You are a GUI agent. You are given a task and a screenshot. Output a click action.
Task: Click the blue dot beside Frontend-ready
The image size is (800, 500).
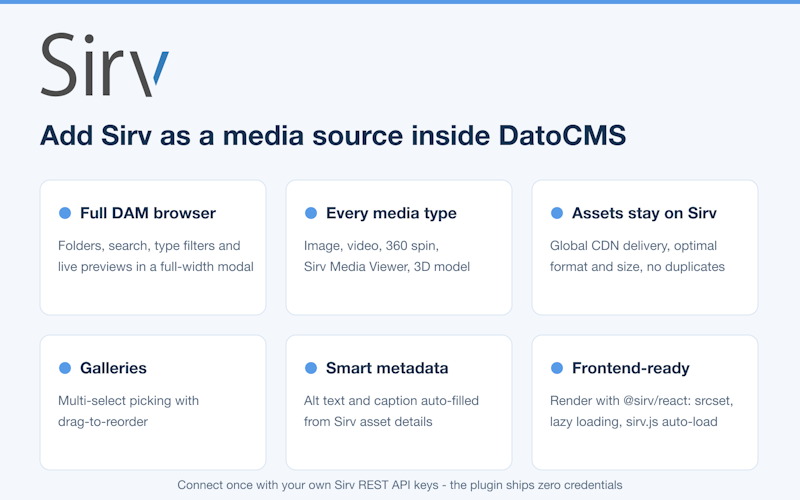tap(557, 368)
